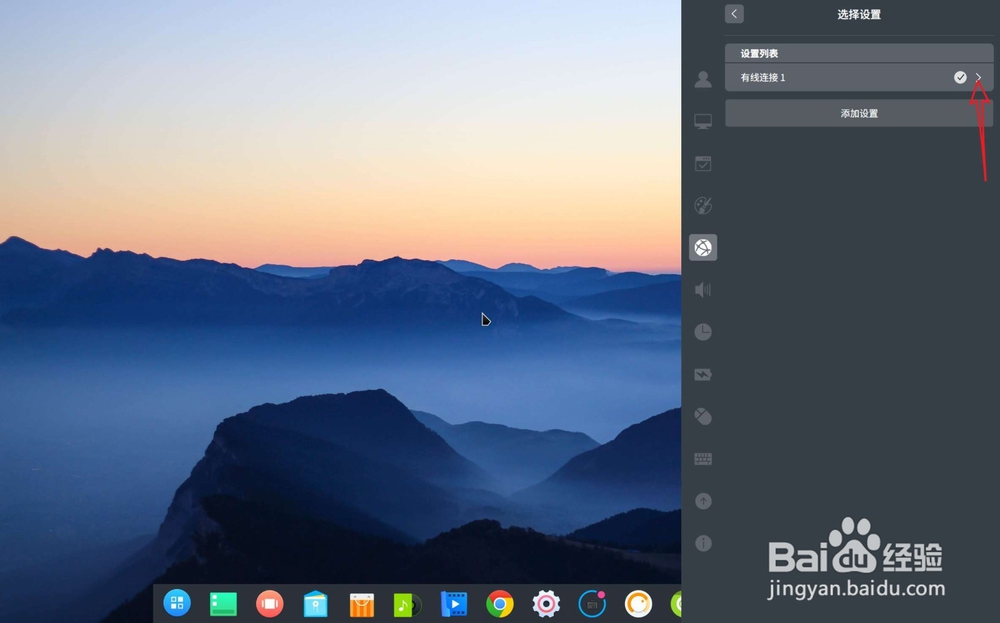Viewport: 1000px width, 623px height.
Task: Expand 有线连接 1 connection details
Action: point(978,77)
